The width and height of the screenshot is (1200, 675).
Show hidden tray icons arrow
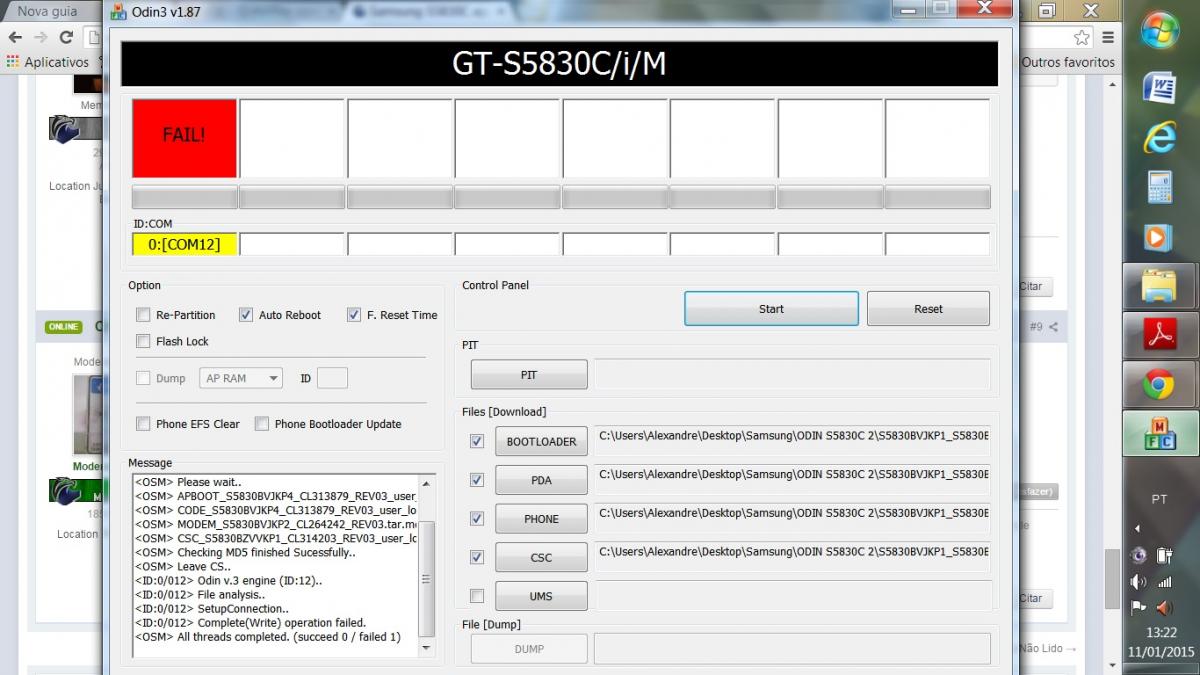point(1138,529)
